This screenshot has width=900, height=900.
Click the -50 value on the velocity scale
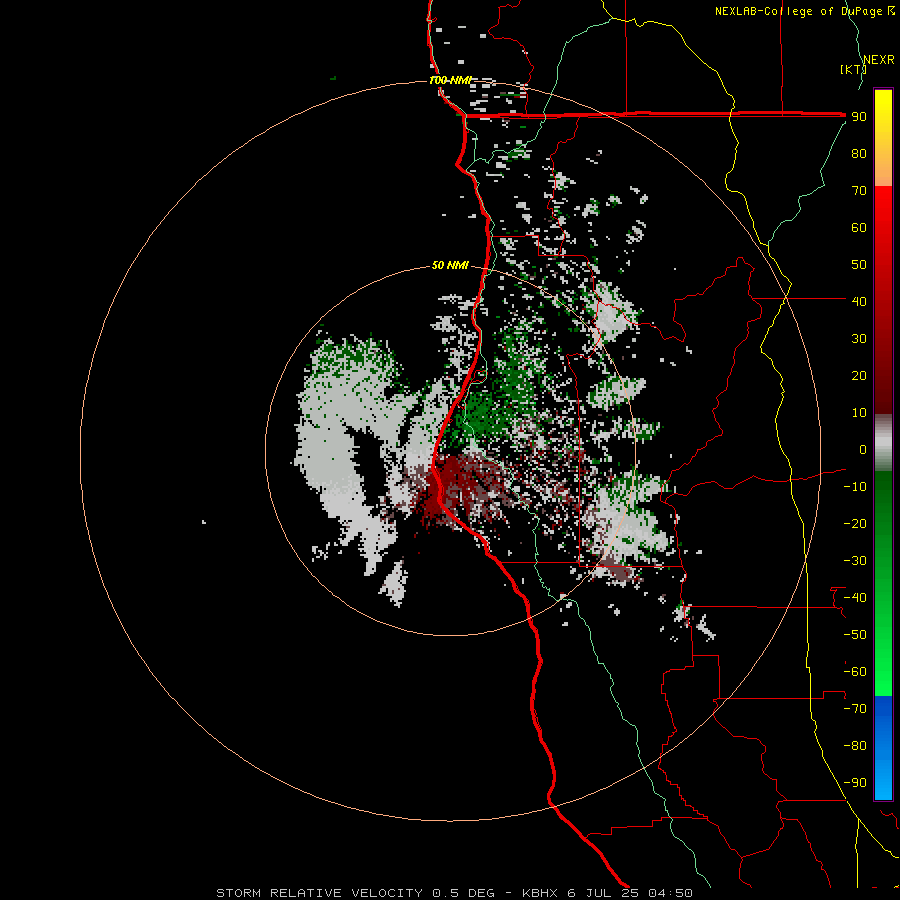click(855, 635)
